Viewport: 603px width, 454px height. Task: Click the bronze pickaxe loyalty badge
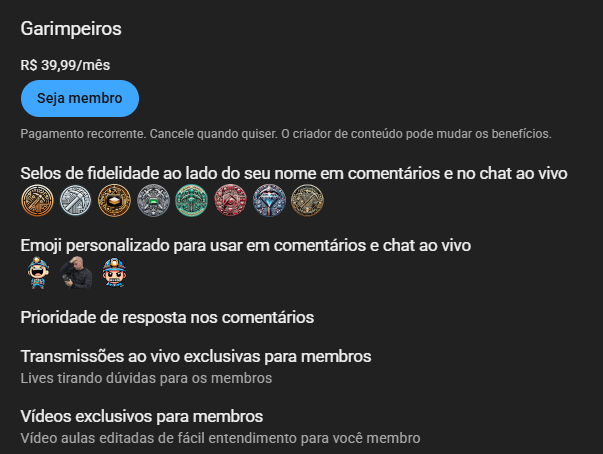tap(37, 200)
